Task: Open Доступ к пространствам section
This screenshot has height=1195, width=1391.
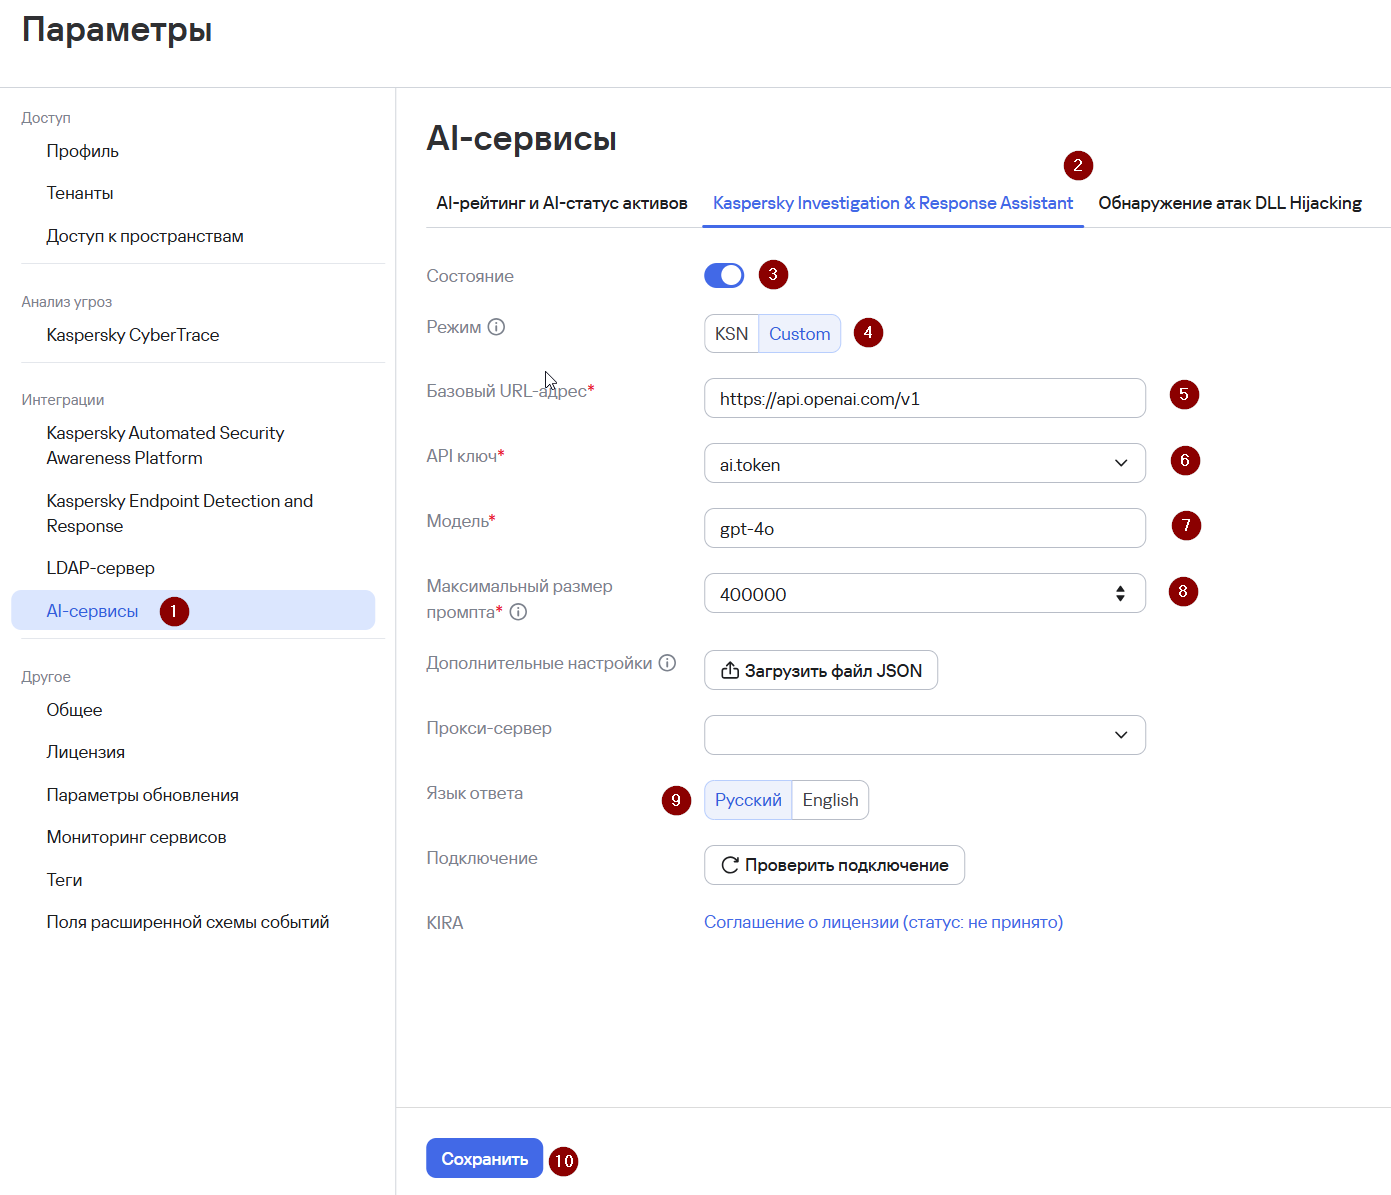Action: 145,236
